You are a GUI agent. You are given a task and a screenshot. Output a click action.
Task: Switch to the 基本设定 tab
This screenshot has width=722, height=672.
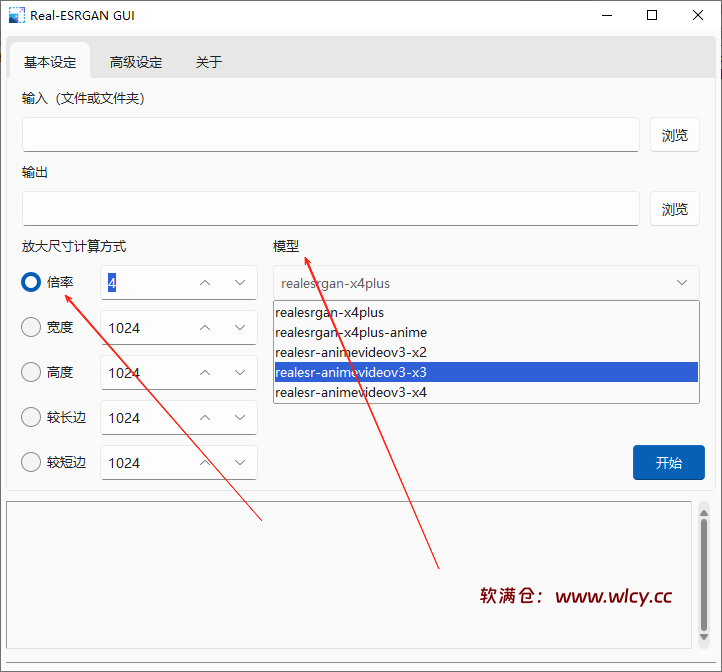point(50,61)
